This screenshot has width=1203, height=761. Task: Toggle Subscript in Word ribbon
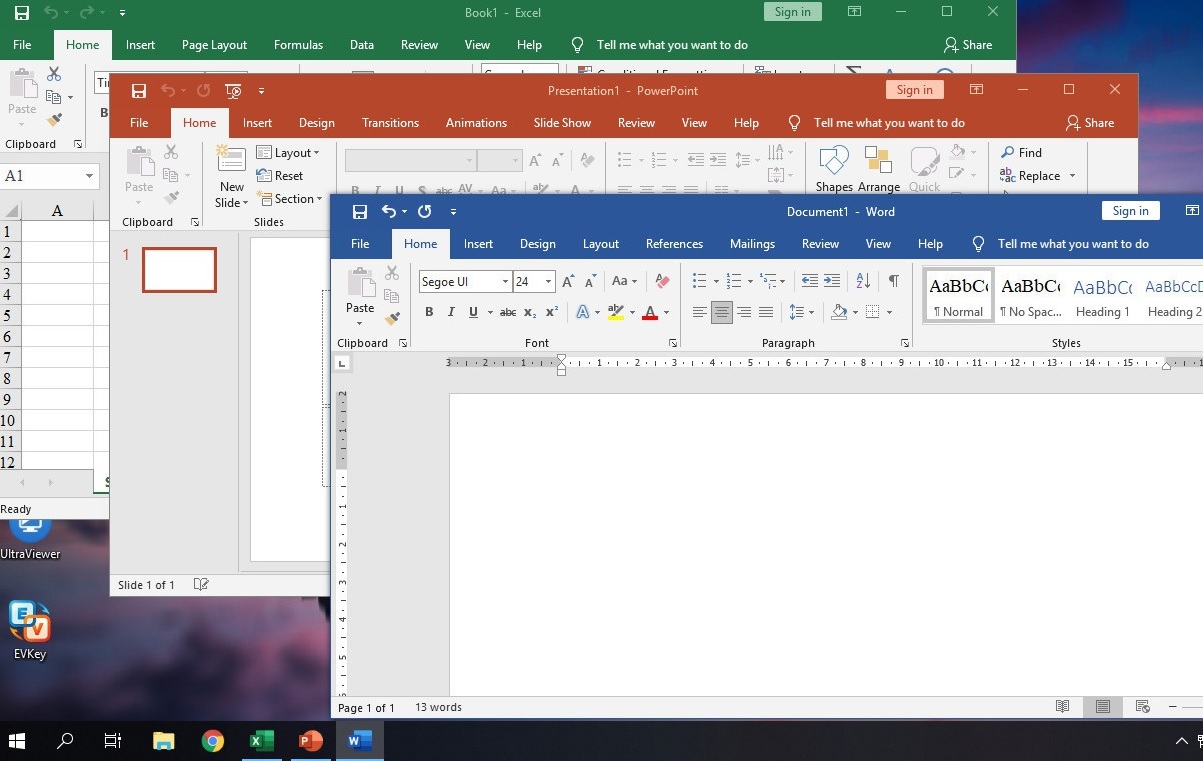click(530, 312)
